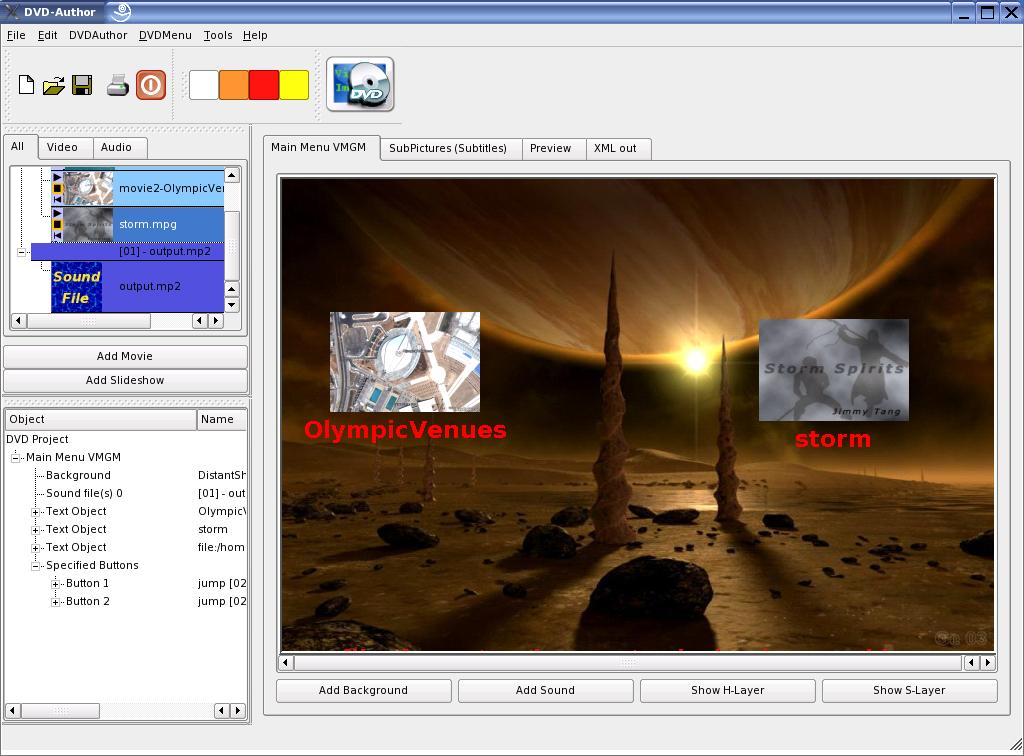The width and height of the screenshot is (1024, 756).
Task: Collapse the Main Menu VMGM tree node
Action: pos(16,458)
